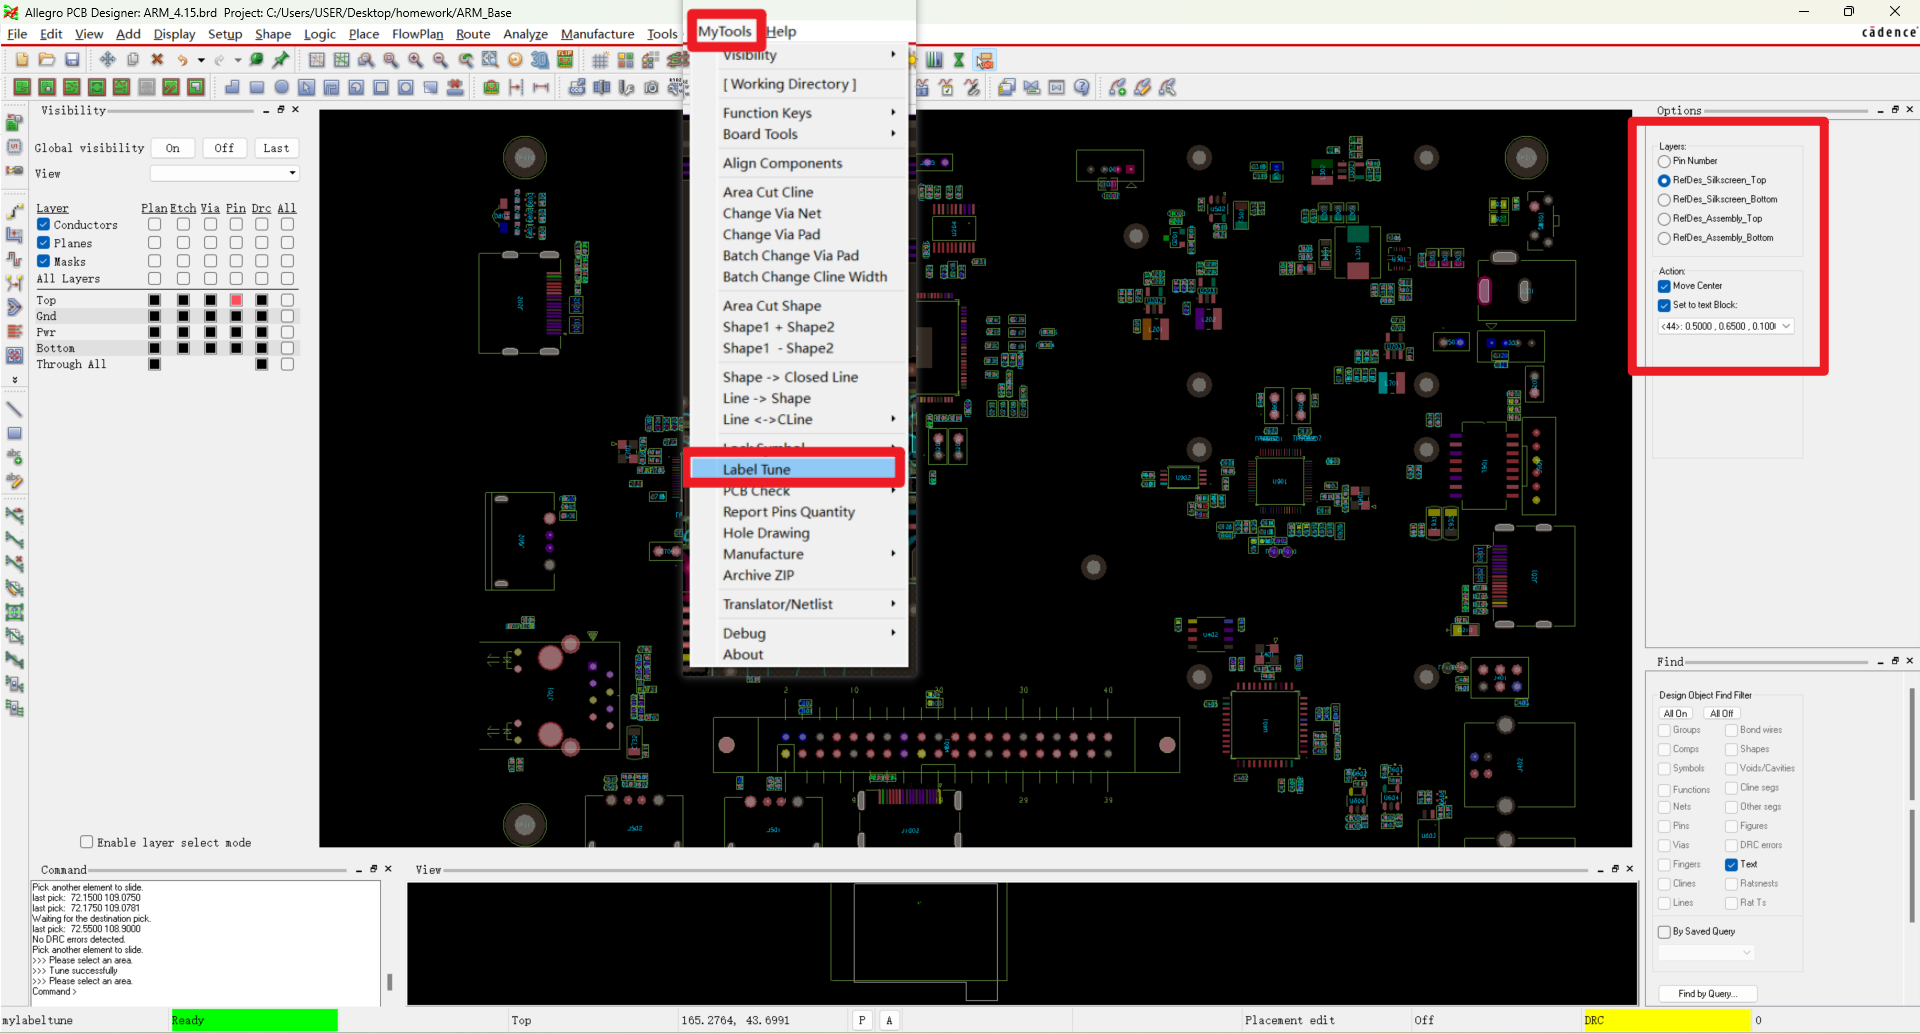Click the global visibility On button
This screenshot has height=1034, width=1920.
[x=173, y=148]
